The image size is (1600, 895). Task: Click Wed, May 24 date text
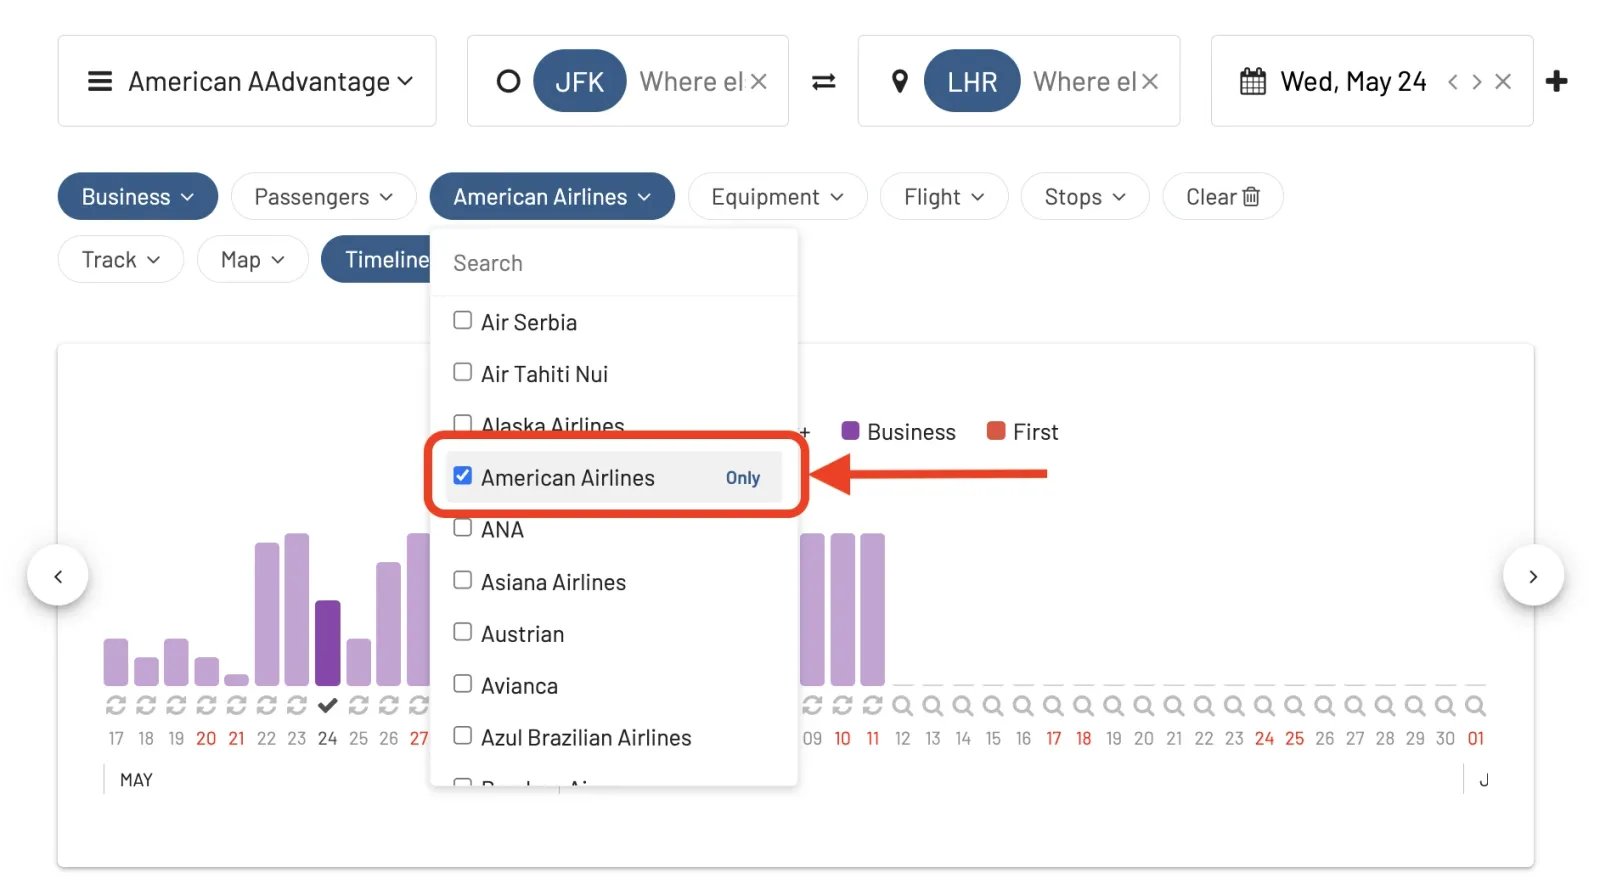pos(1353,81)
